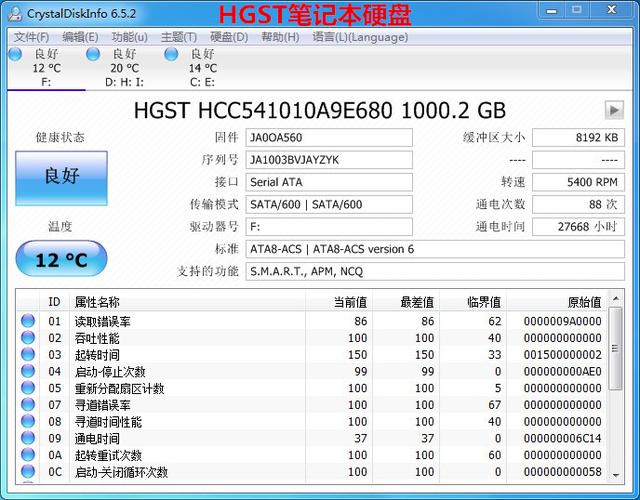
Task: Click raw value 0000009A0000
Action: coord(562,321)
